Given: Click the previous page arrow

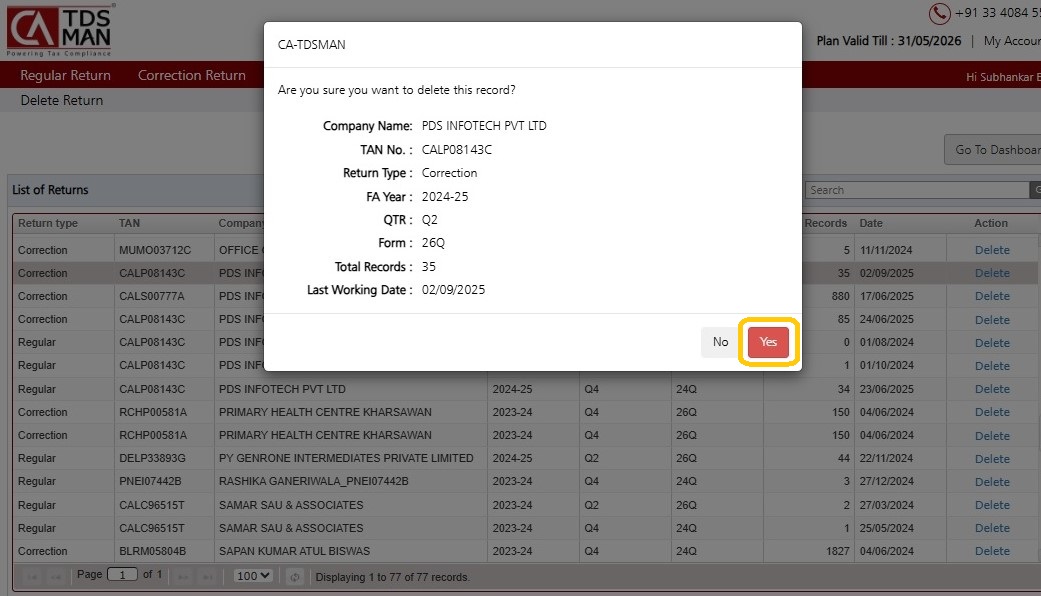Looking at the screenshot, I should [57, 576].
